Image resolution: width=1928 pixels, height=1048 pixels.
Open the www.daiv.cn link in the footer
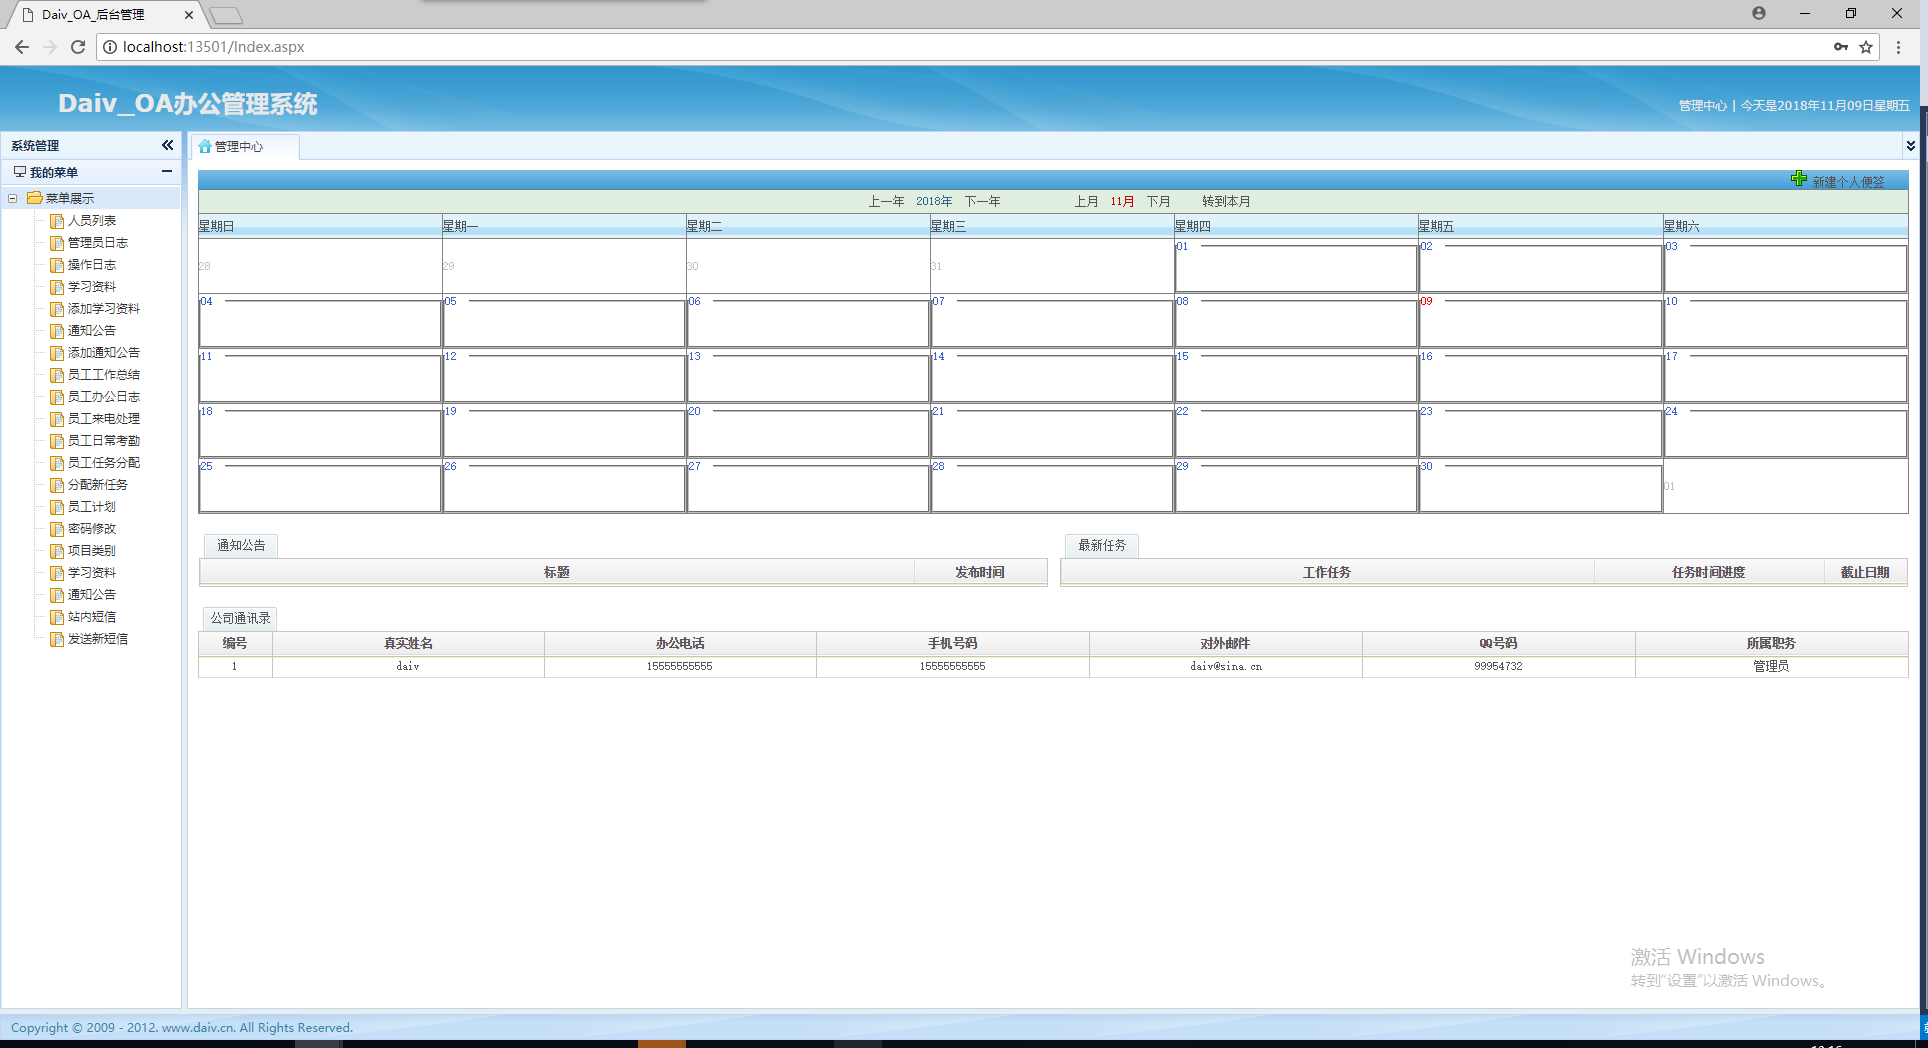198,1027
